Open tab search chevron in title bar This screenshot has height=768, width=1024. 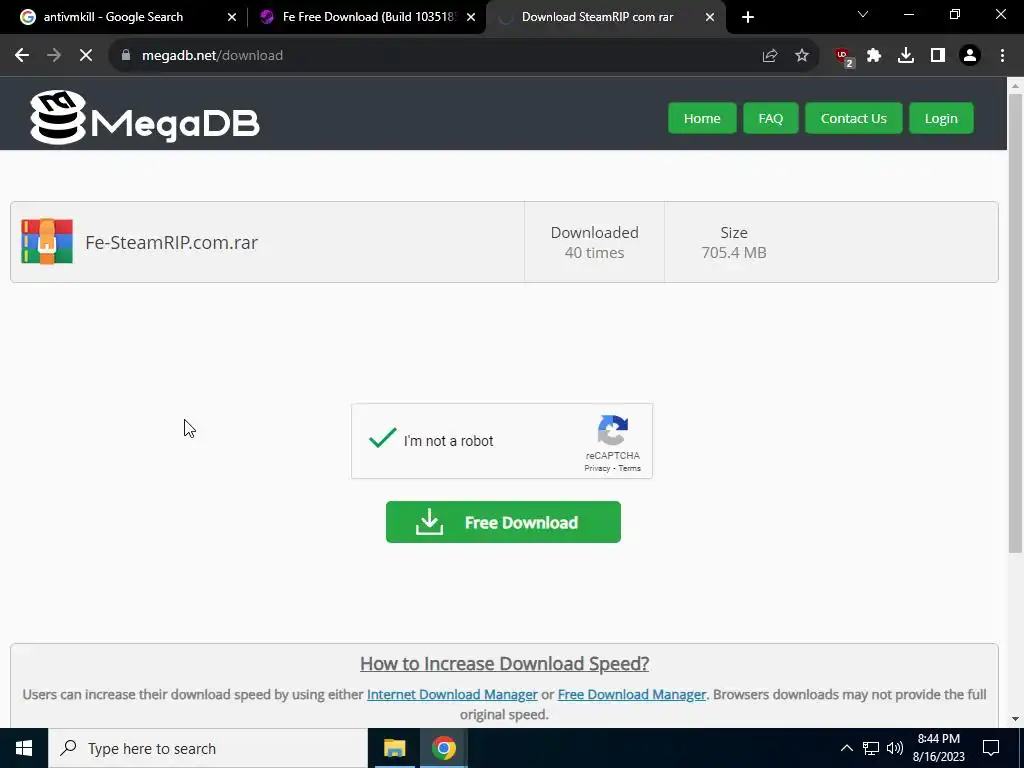click(x=863, y=14)
